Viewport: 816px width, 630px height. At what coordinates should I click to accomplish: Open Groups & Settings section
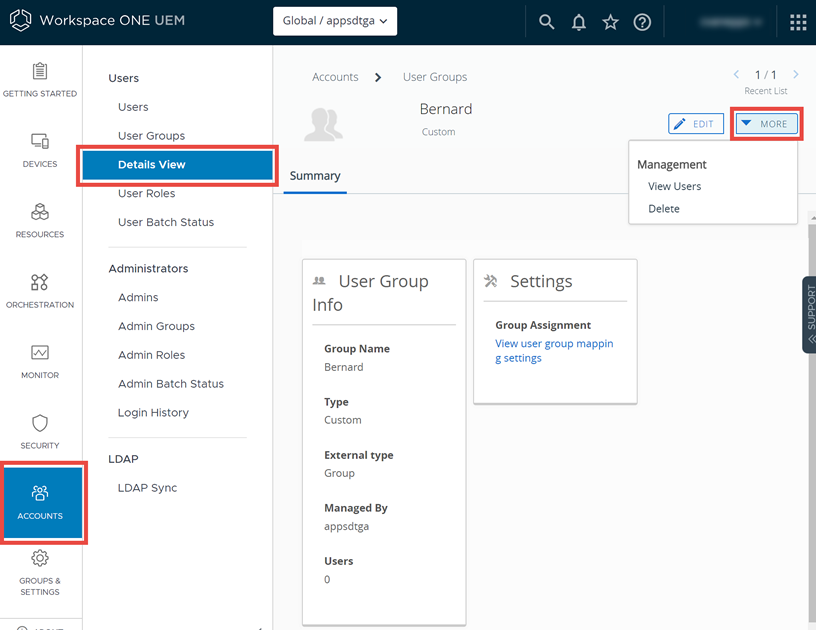tap(40, 572)
